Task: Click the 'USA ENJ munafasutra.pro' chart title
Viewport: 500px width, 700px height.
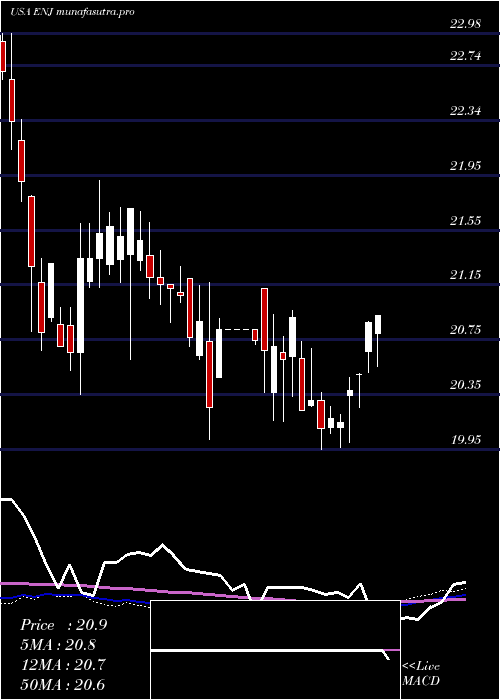Action: tap(72, 12)
